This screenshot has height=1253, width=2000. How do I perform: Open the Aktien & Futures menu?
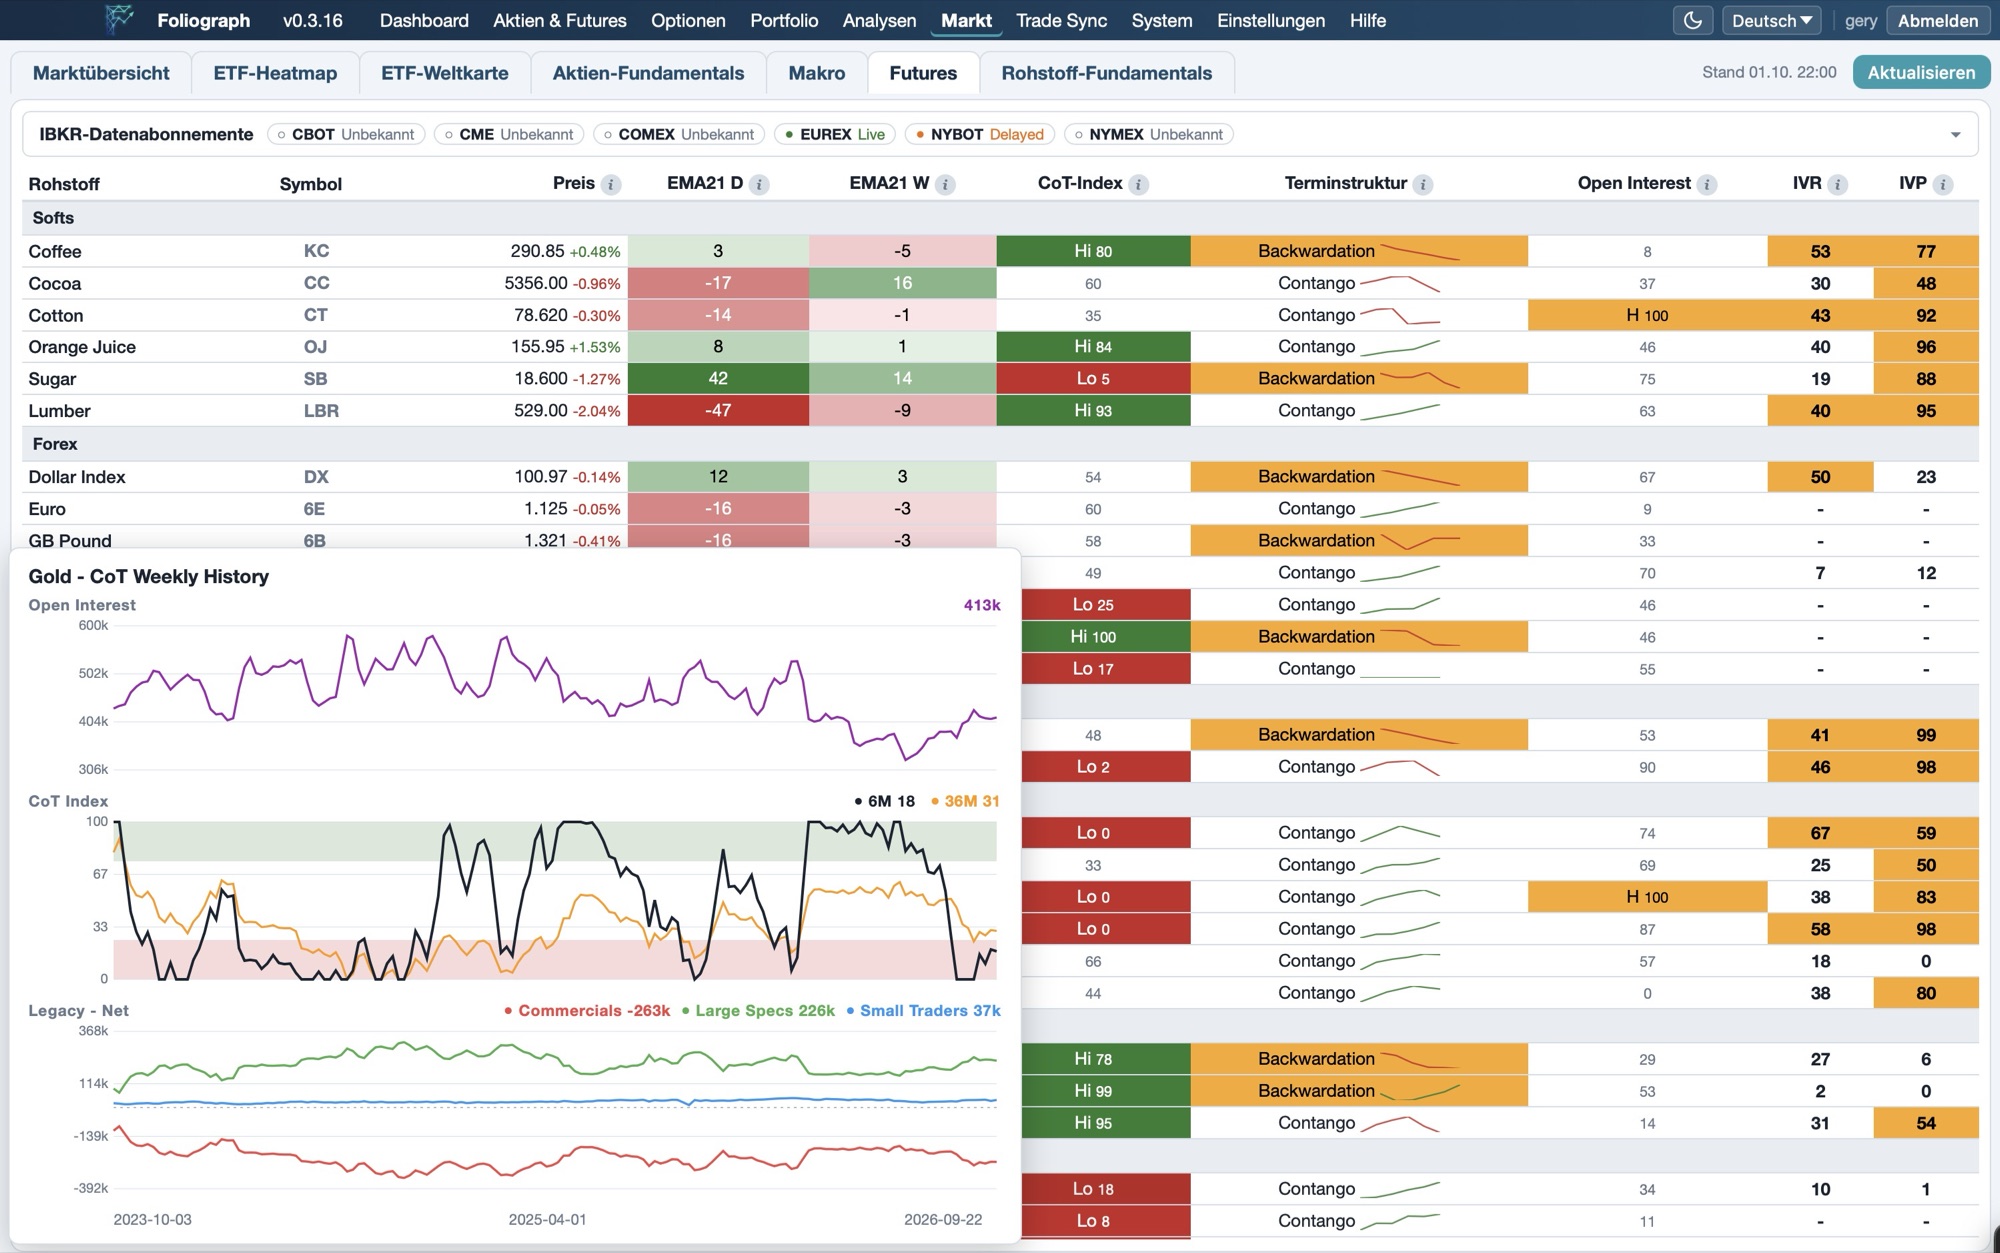[x=560, y=20]
